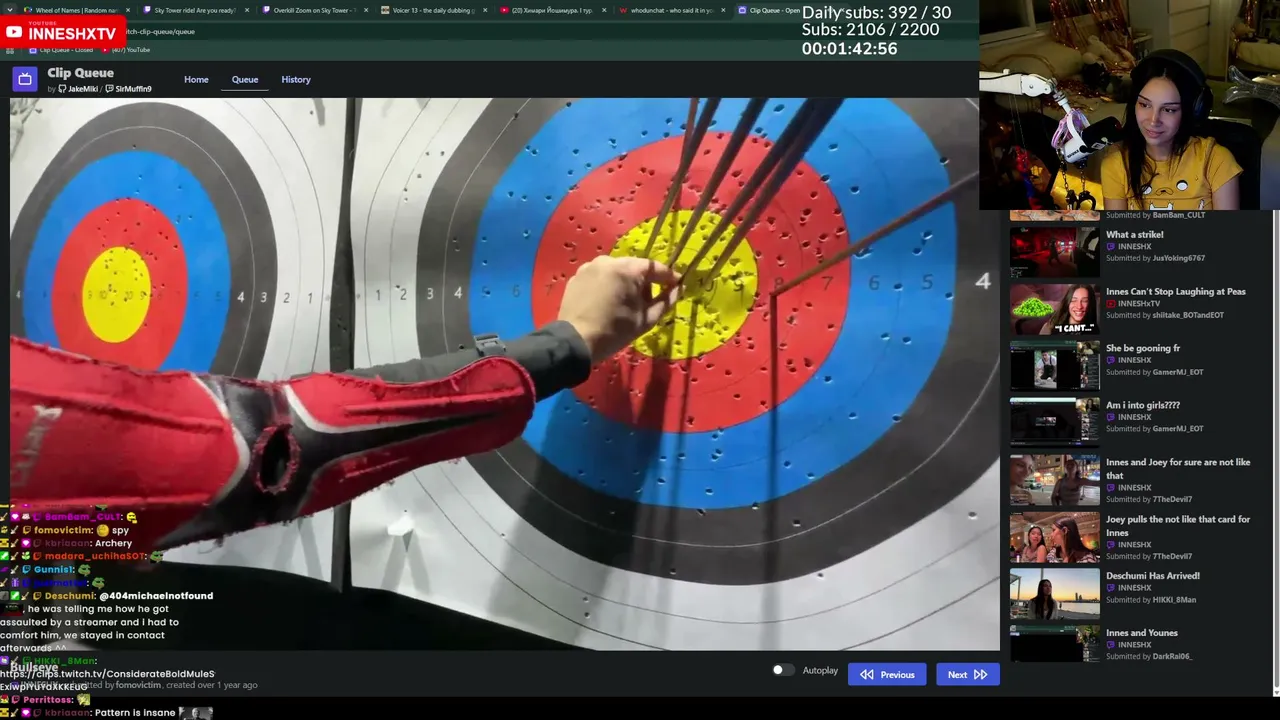
Task: Click the YouTube INNESHXTV channel badge
Action: [62, 32]
